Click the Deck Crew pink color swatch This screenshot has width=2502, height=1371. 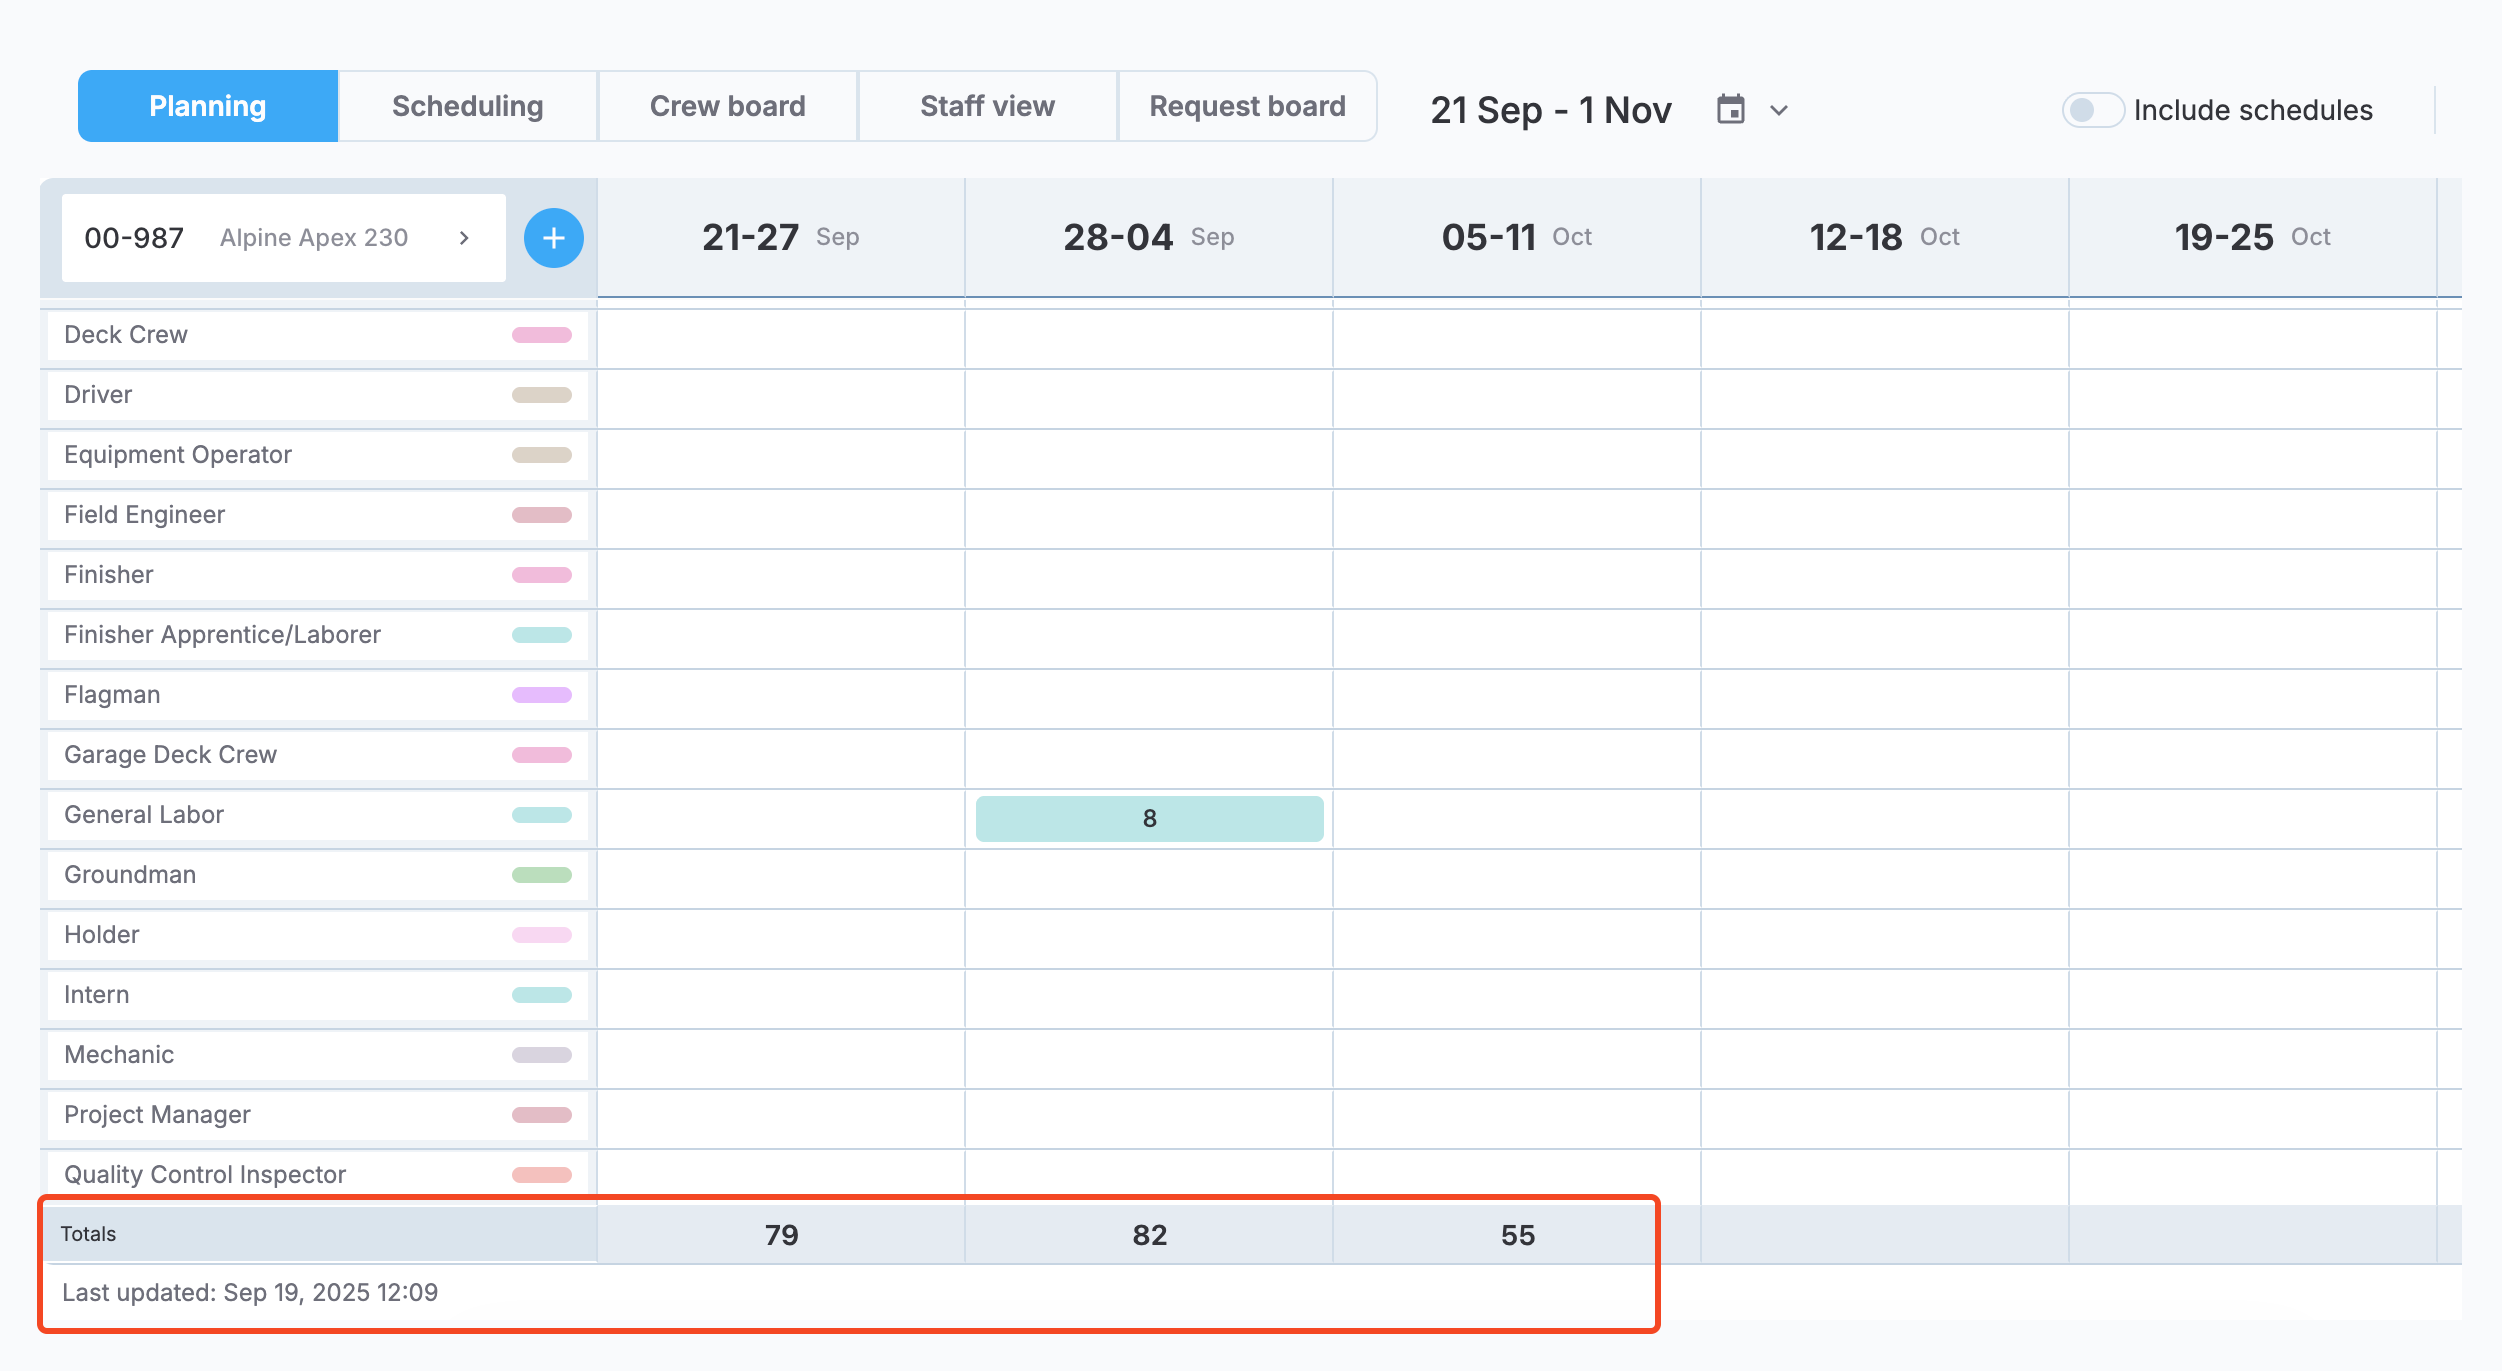pos(541,335)
